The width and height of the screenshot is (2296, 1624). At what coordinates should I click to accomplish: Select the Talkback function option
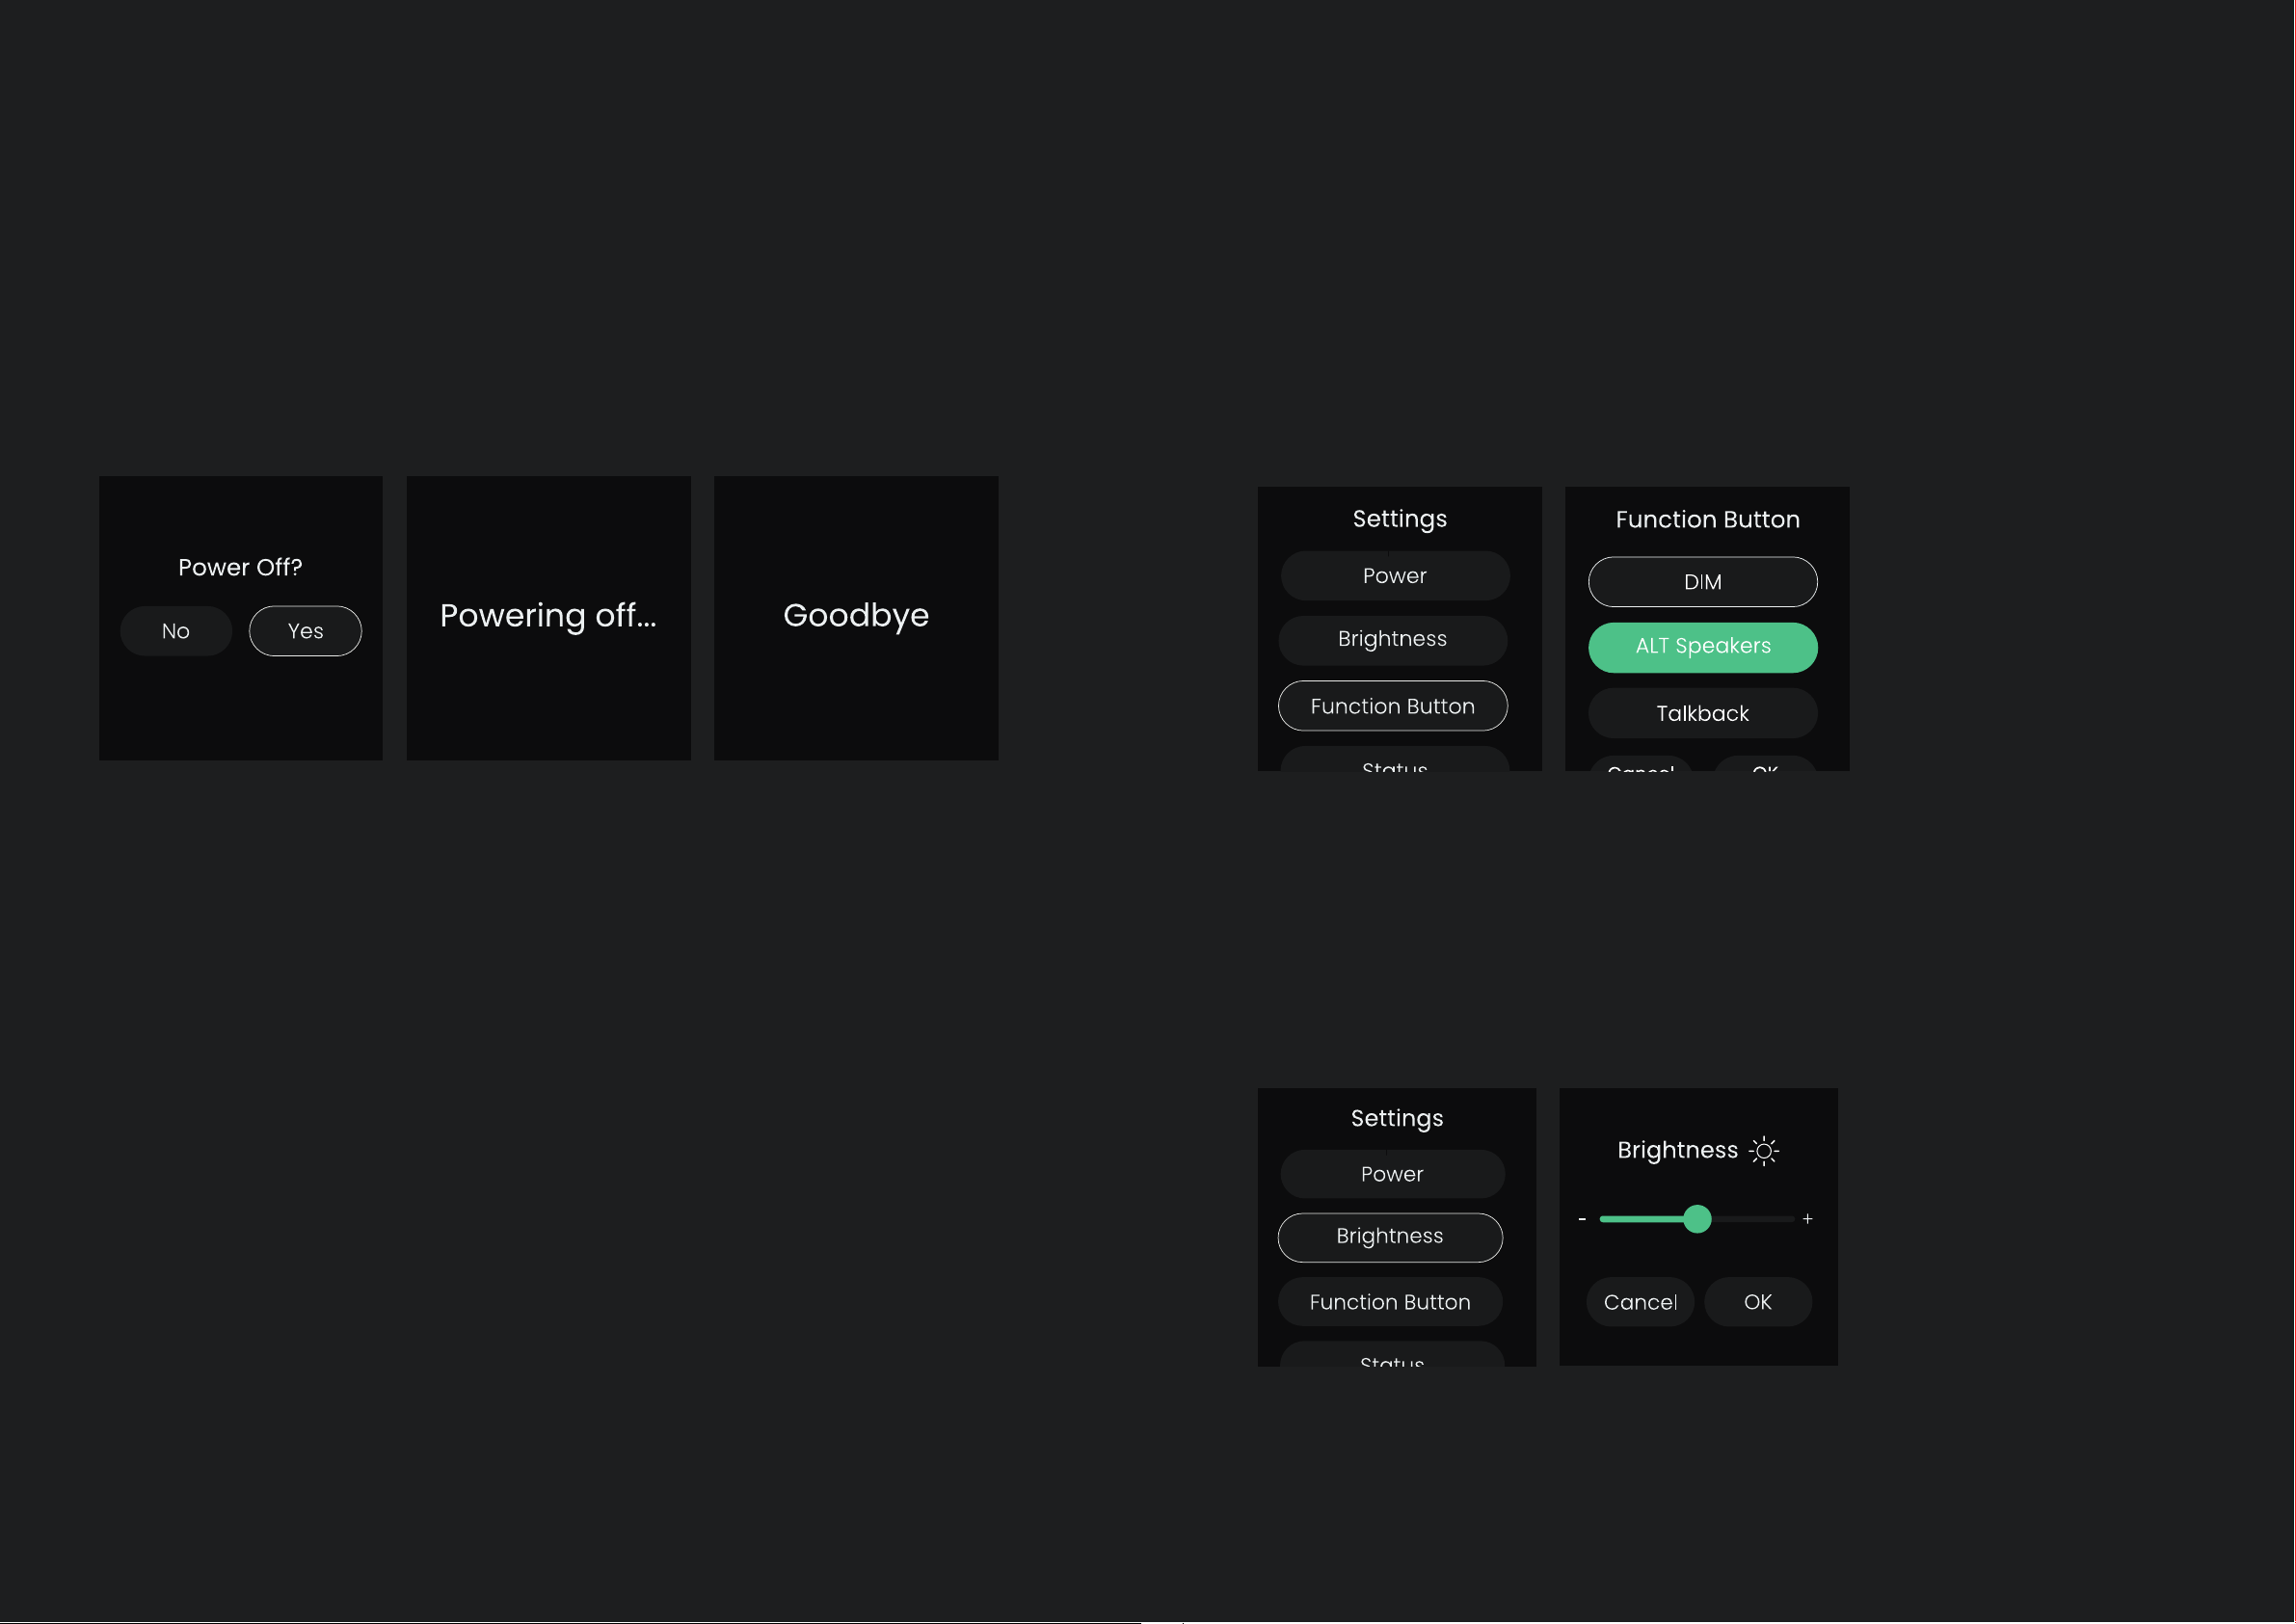click(x=1703, y=713)
